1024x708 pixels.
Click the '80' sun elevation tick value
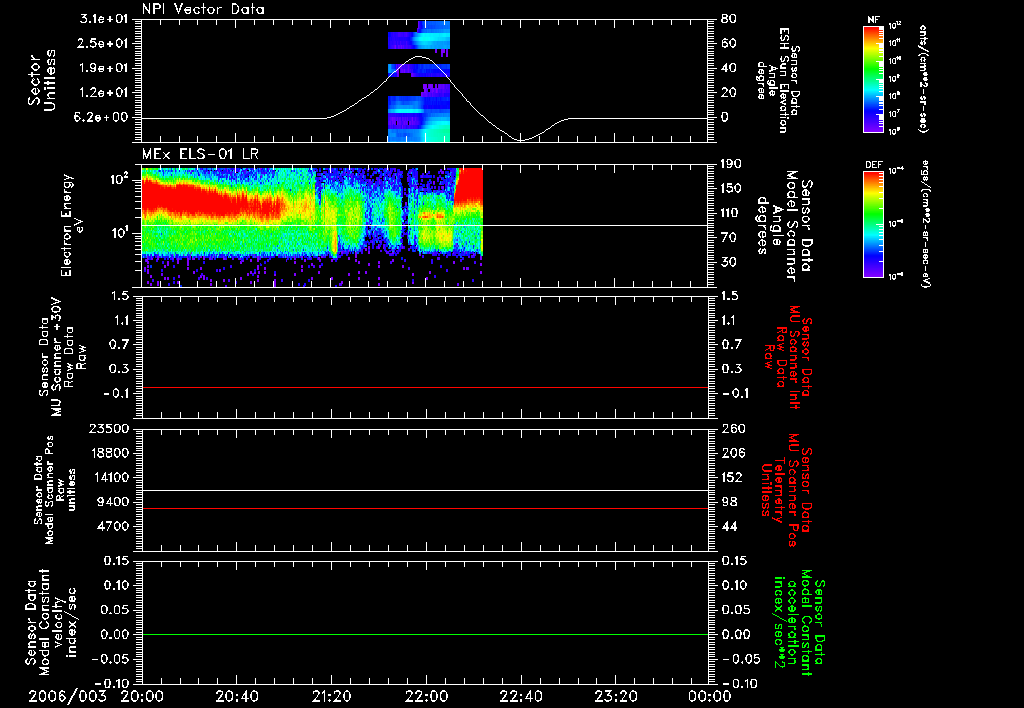[728, 19]
